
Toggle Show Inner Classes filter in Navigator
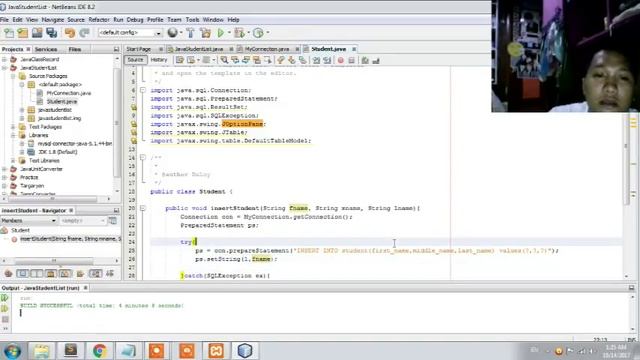(x=65, y=273)
